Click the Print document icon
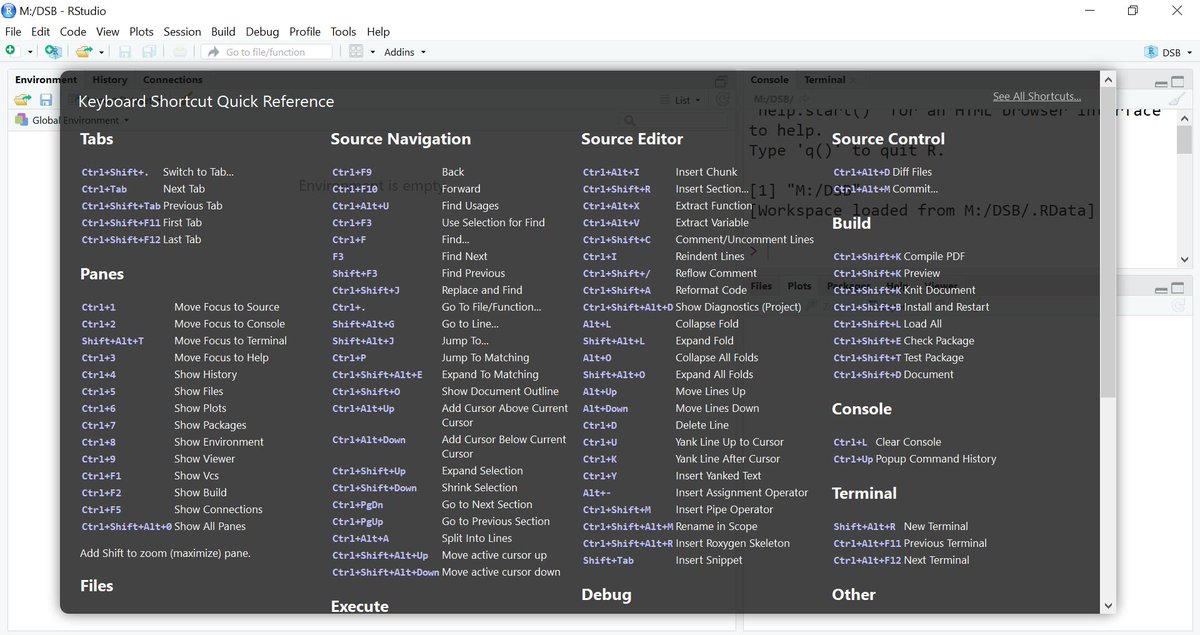This screenshot has width=1200, height=635. 179,51
